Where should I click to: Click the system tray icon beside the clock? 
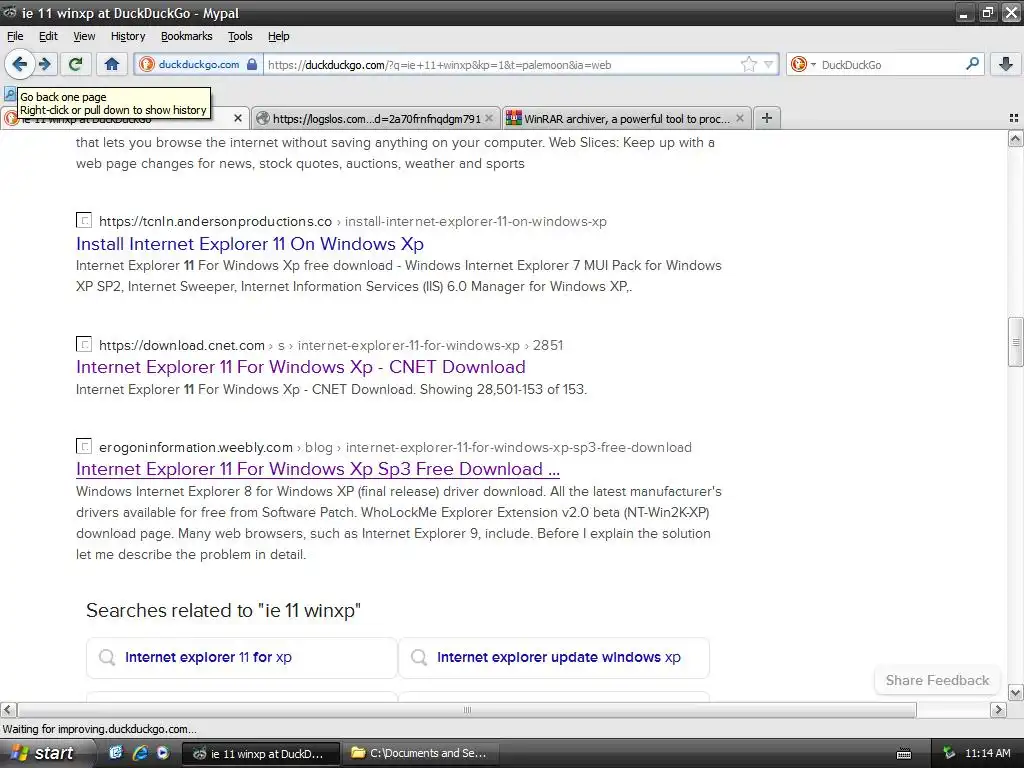pyautogui.click(x=950, y=754)
